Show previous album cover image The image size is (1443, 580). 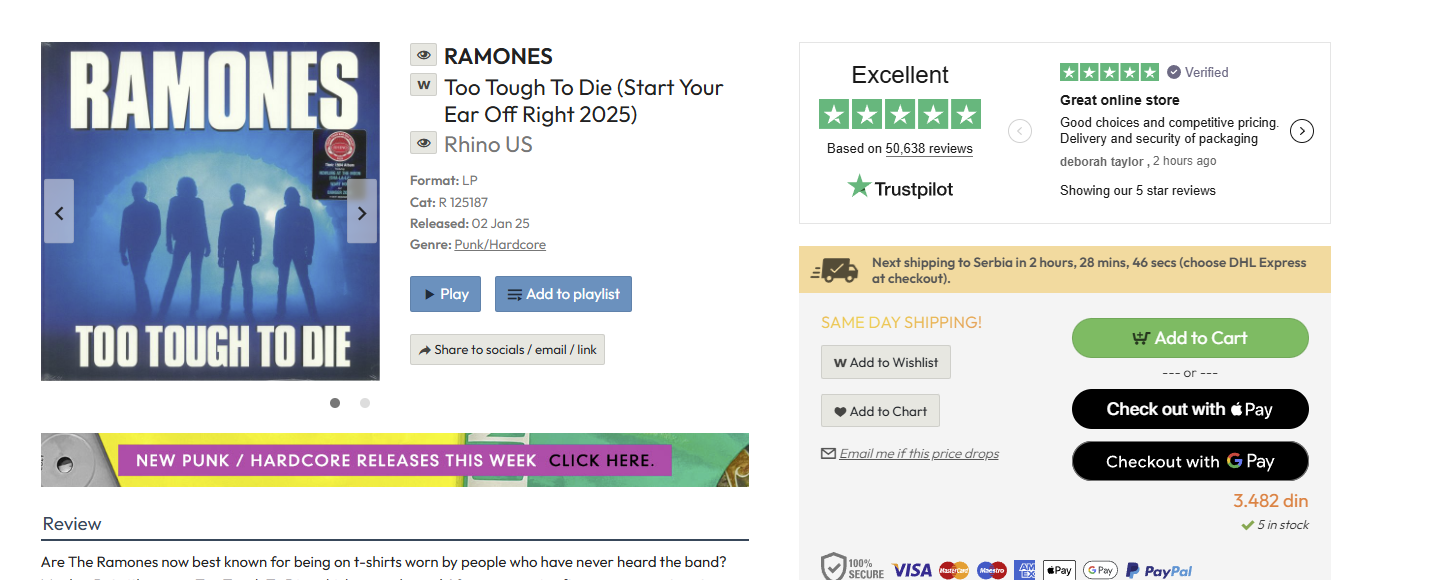coord(59,212)
